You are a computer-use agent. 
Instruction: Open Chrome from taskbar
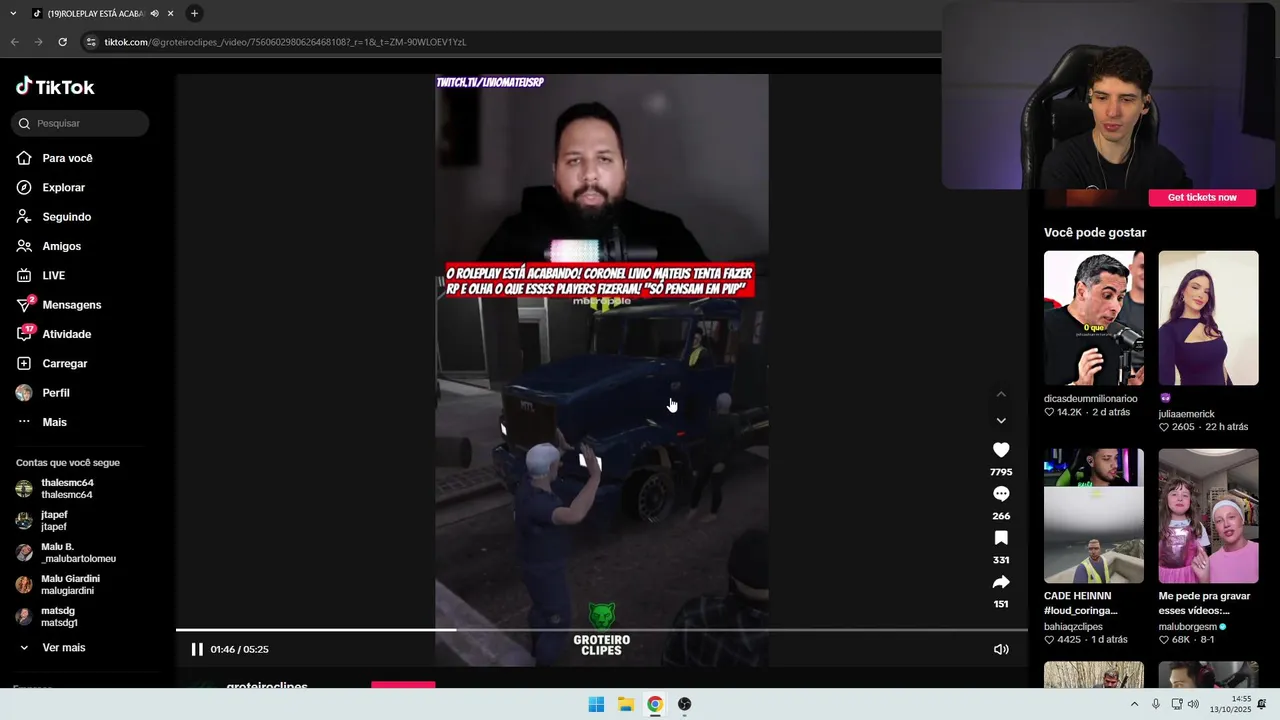point(655,704)
